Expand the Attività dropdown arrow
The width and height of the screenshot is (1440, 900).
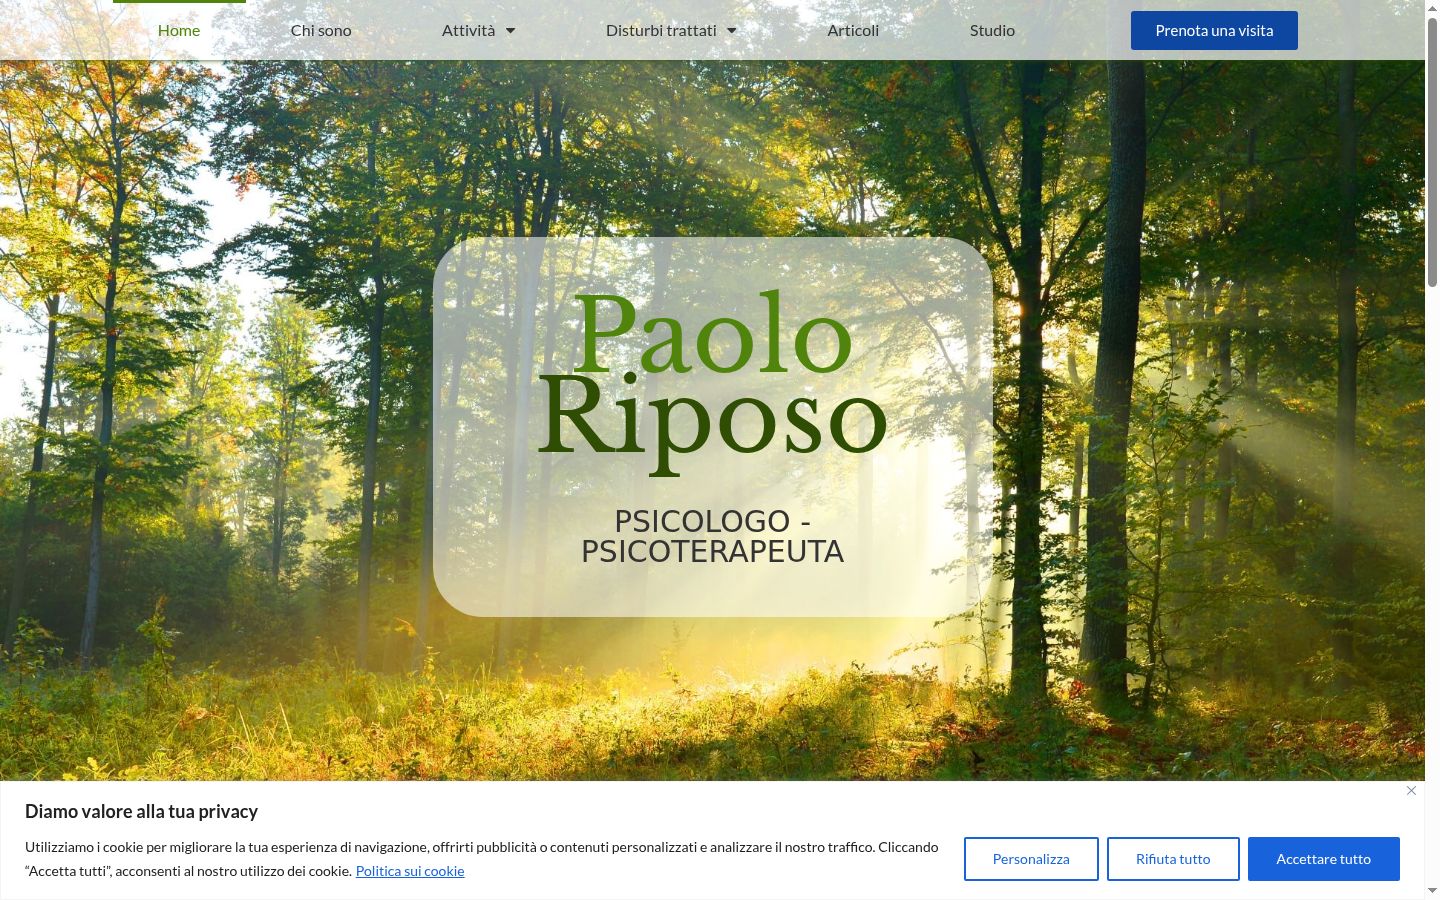pyautogui.click(x=510, y=31)
